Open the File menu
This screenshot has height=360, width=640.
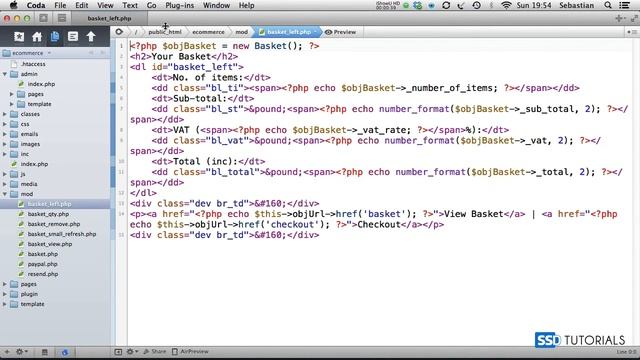pyautogui.click(x=60, y=5)
